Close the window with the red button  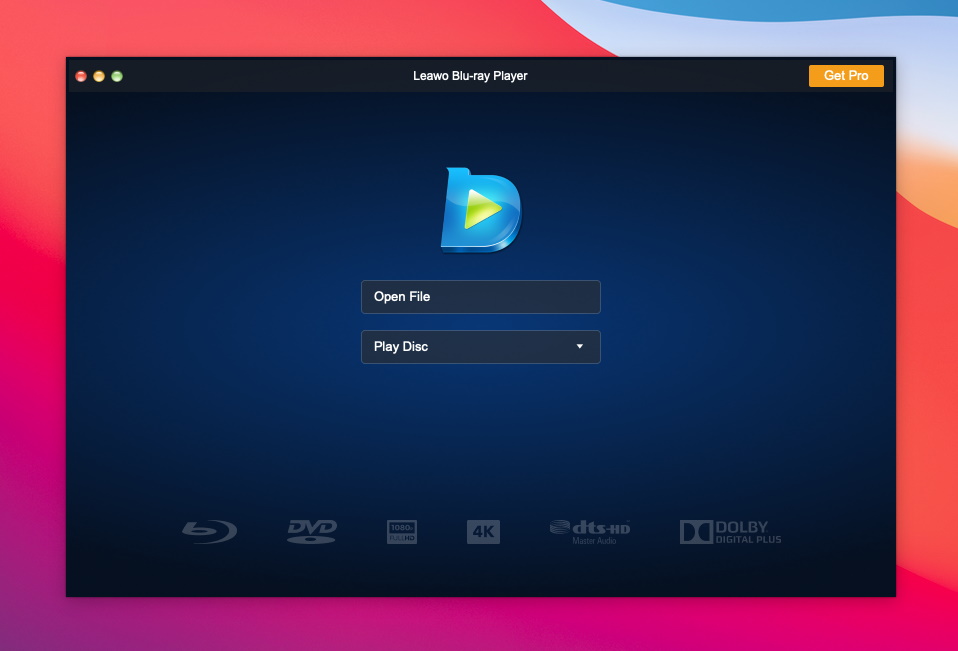81,76
